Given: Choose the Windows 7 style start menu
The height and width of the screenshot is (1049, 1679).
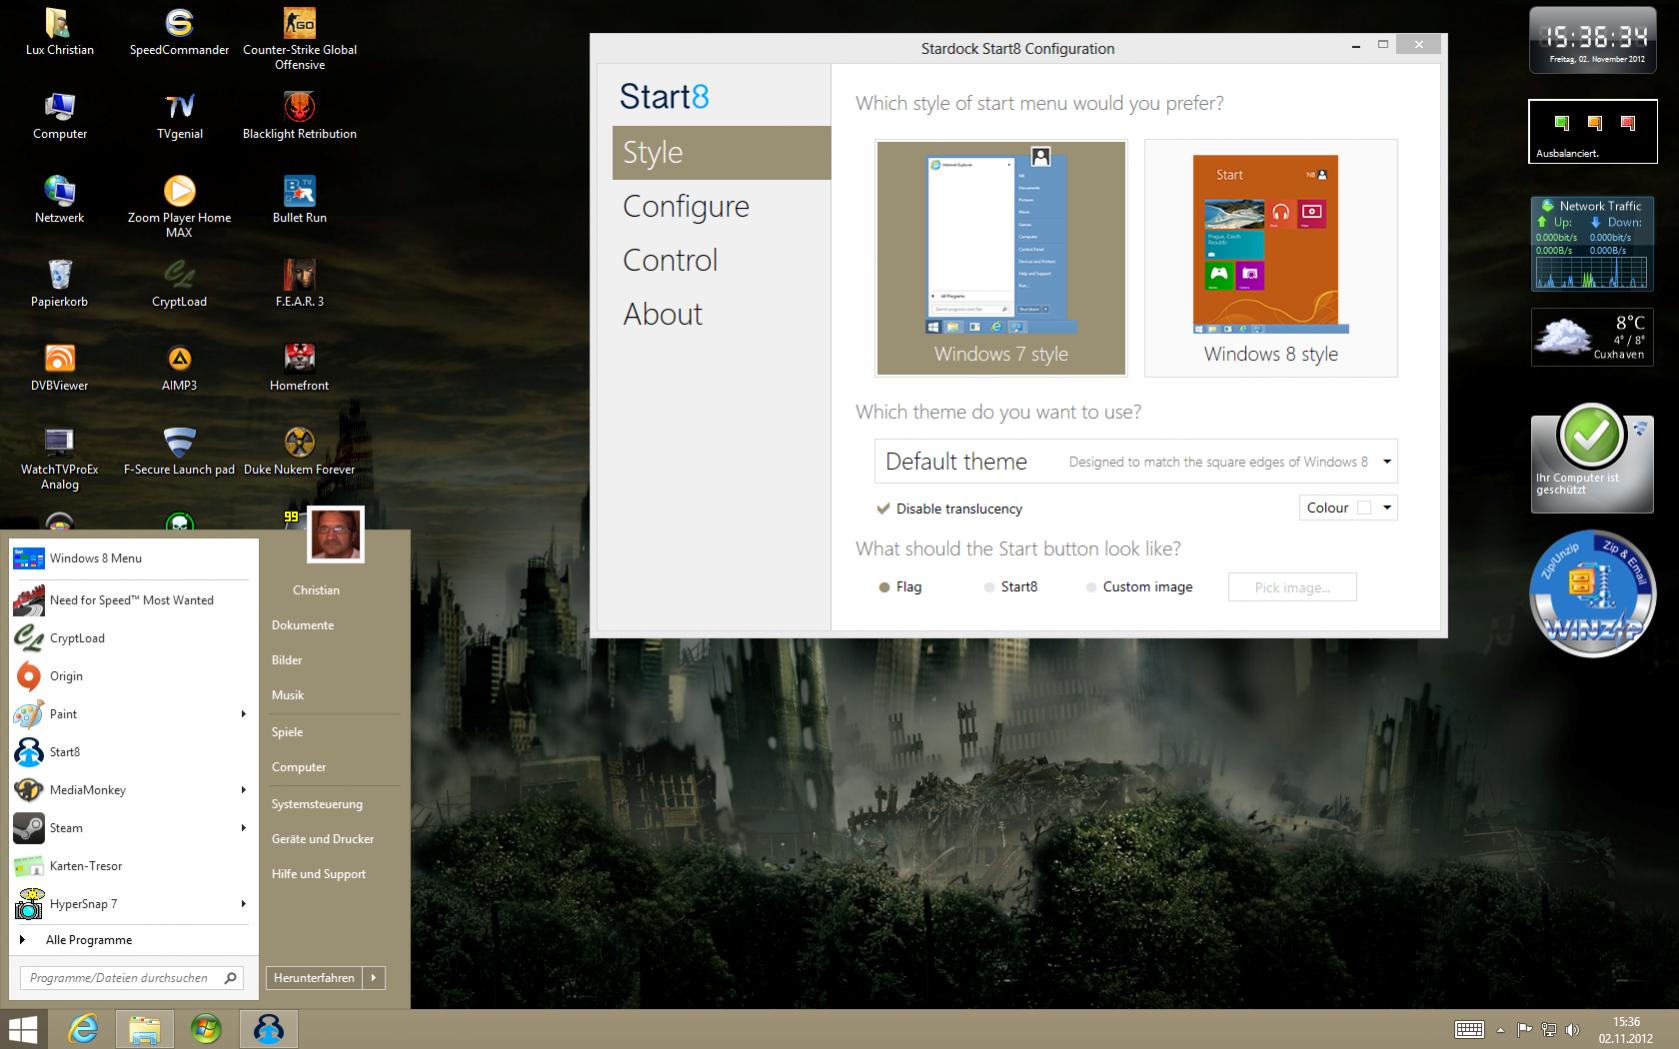Looking at the screenshot, I should coord(1001,258).
